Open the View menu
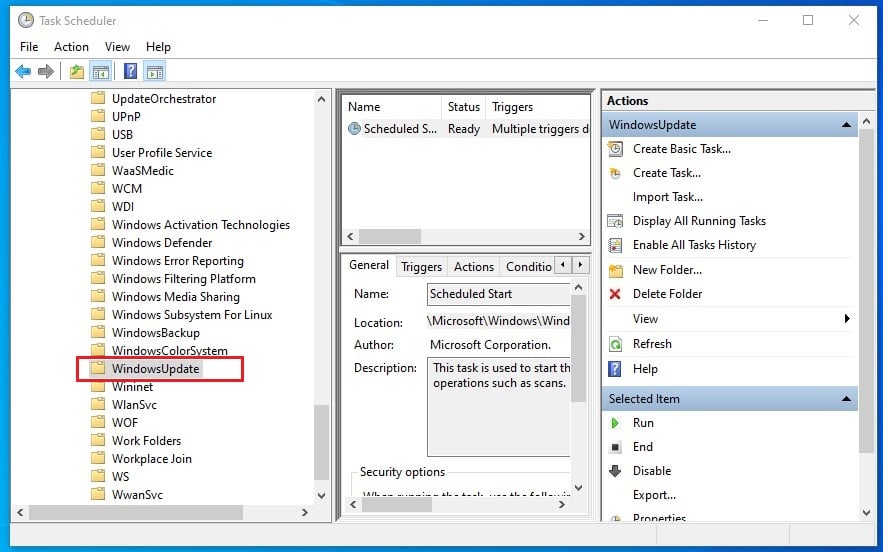883x552 pixels. (117, 47)
